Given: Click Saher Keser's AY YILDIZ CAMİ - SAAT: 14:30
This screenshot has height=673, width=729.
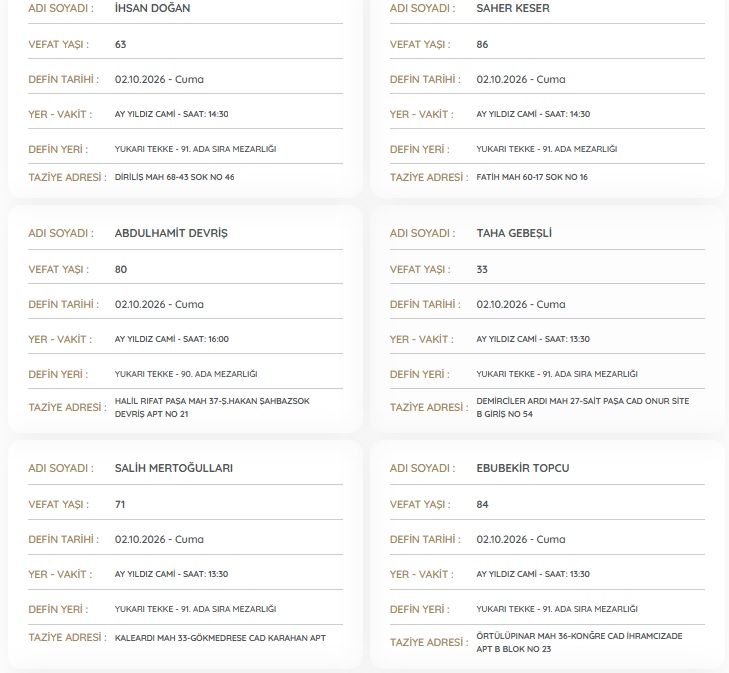Looking at the screenshot, I should click(533, 114).
